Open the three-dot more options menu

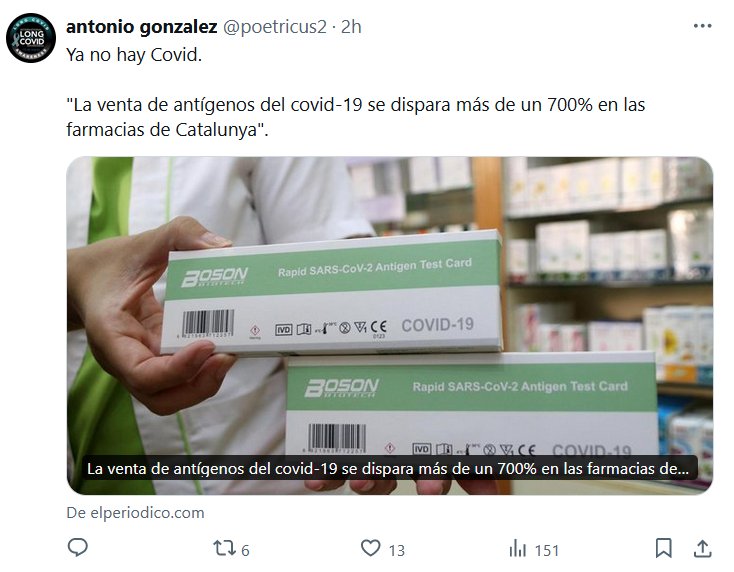pyautogui.click(x=702, y=26)
